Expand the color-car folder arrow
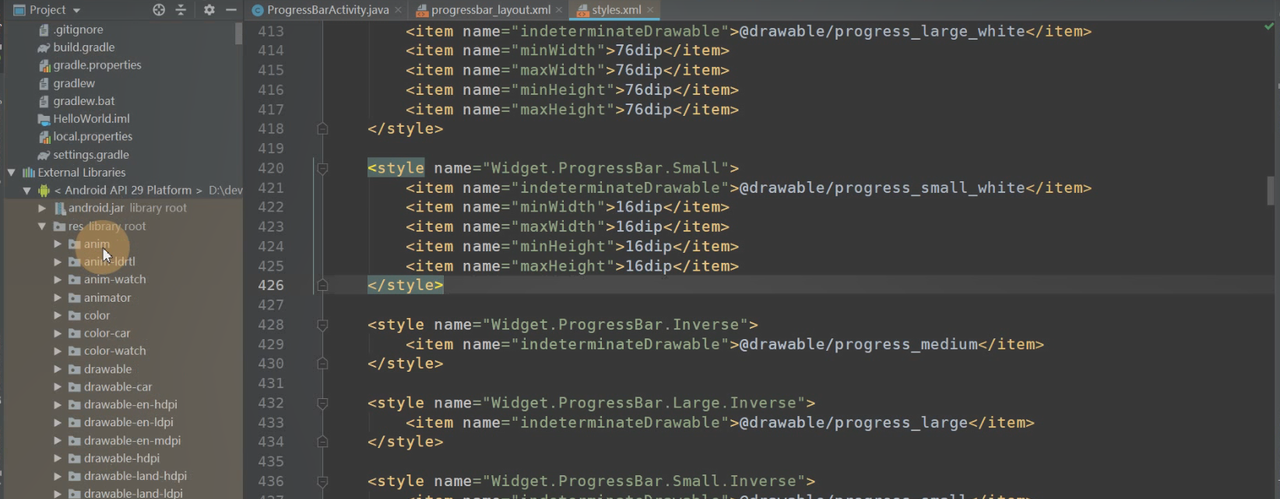Viewport: 1280px width, 499px height. click(58, 333)
